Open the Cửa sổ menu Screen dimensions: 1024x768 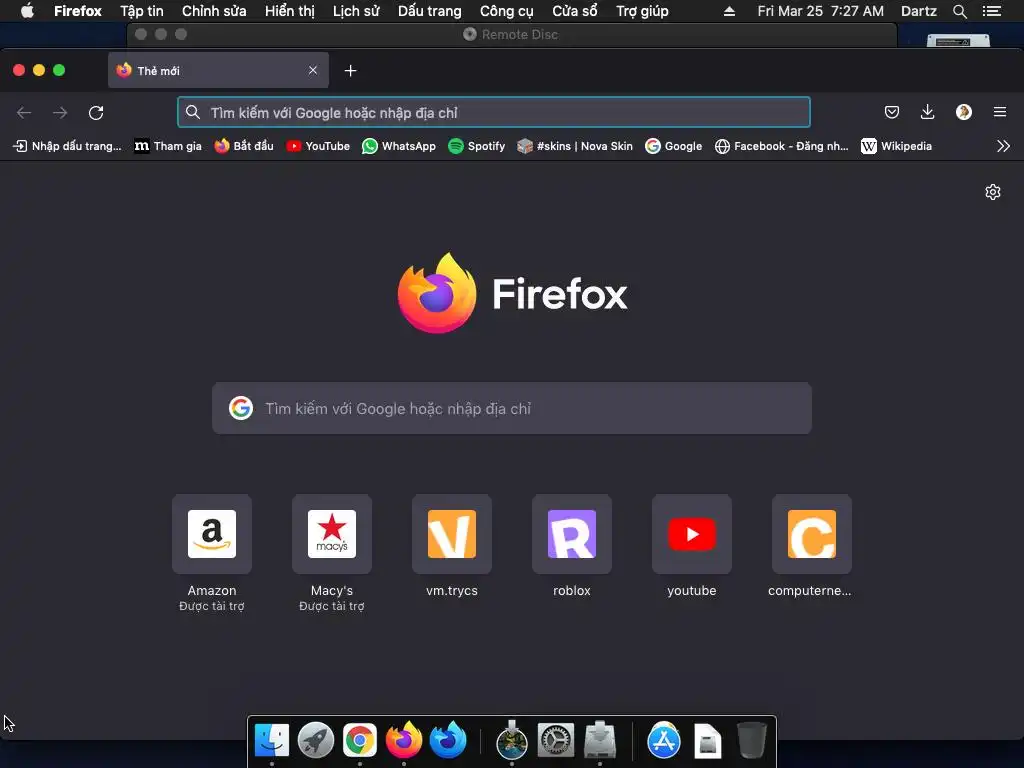(x=575, y=11)
